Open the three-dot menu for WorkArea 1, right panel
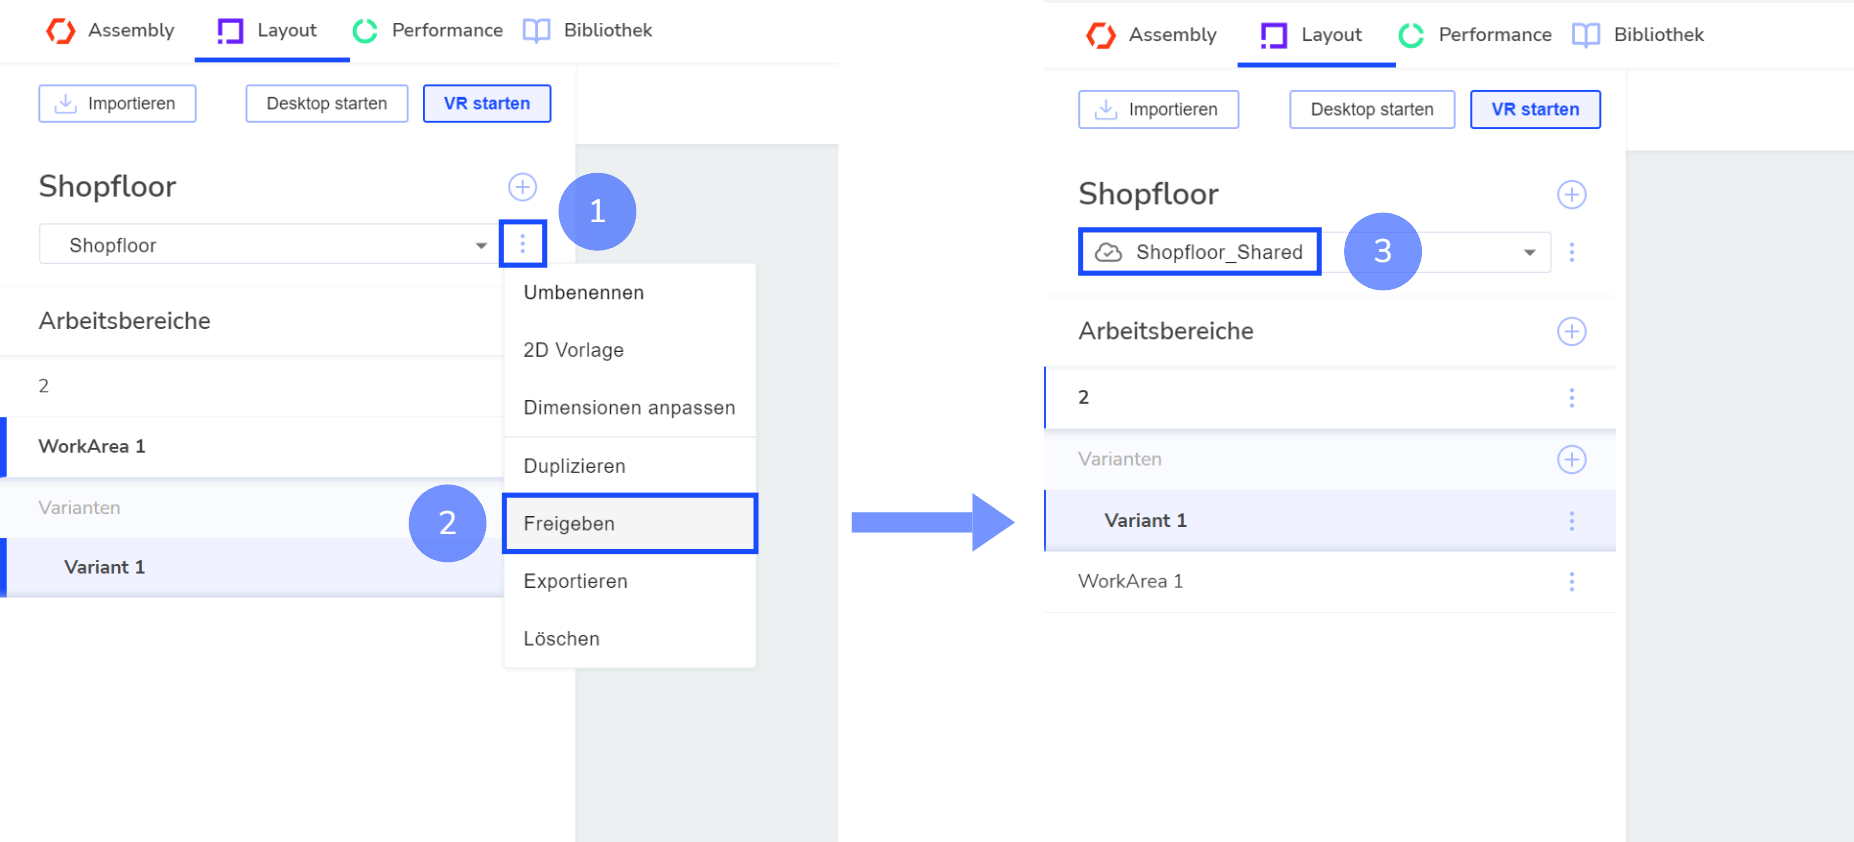1854x842 pixels. (1571, 582)
